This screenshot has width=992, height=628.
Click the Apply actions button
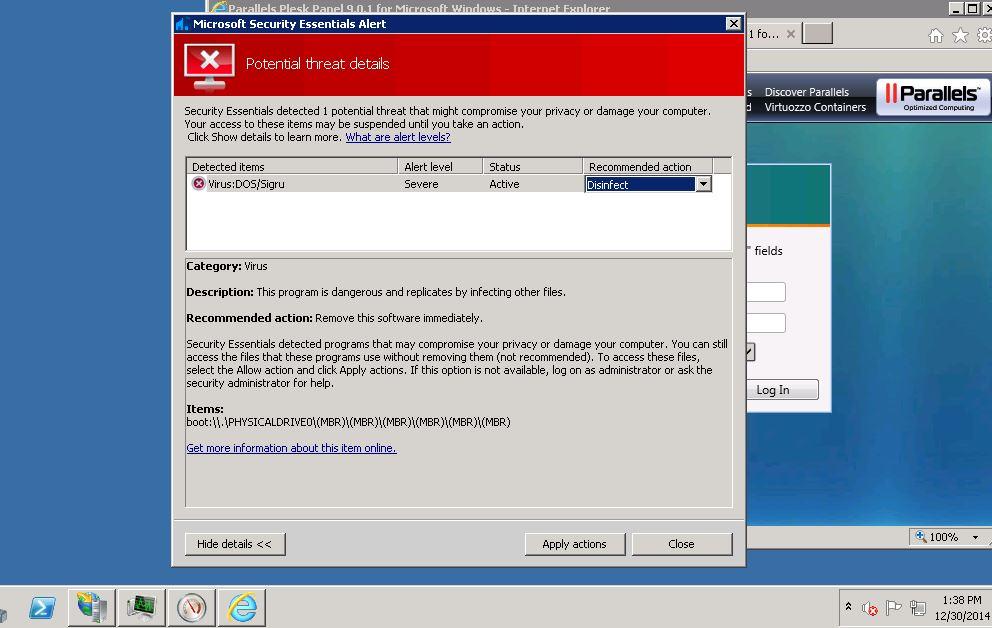click(574, 544)
